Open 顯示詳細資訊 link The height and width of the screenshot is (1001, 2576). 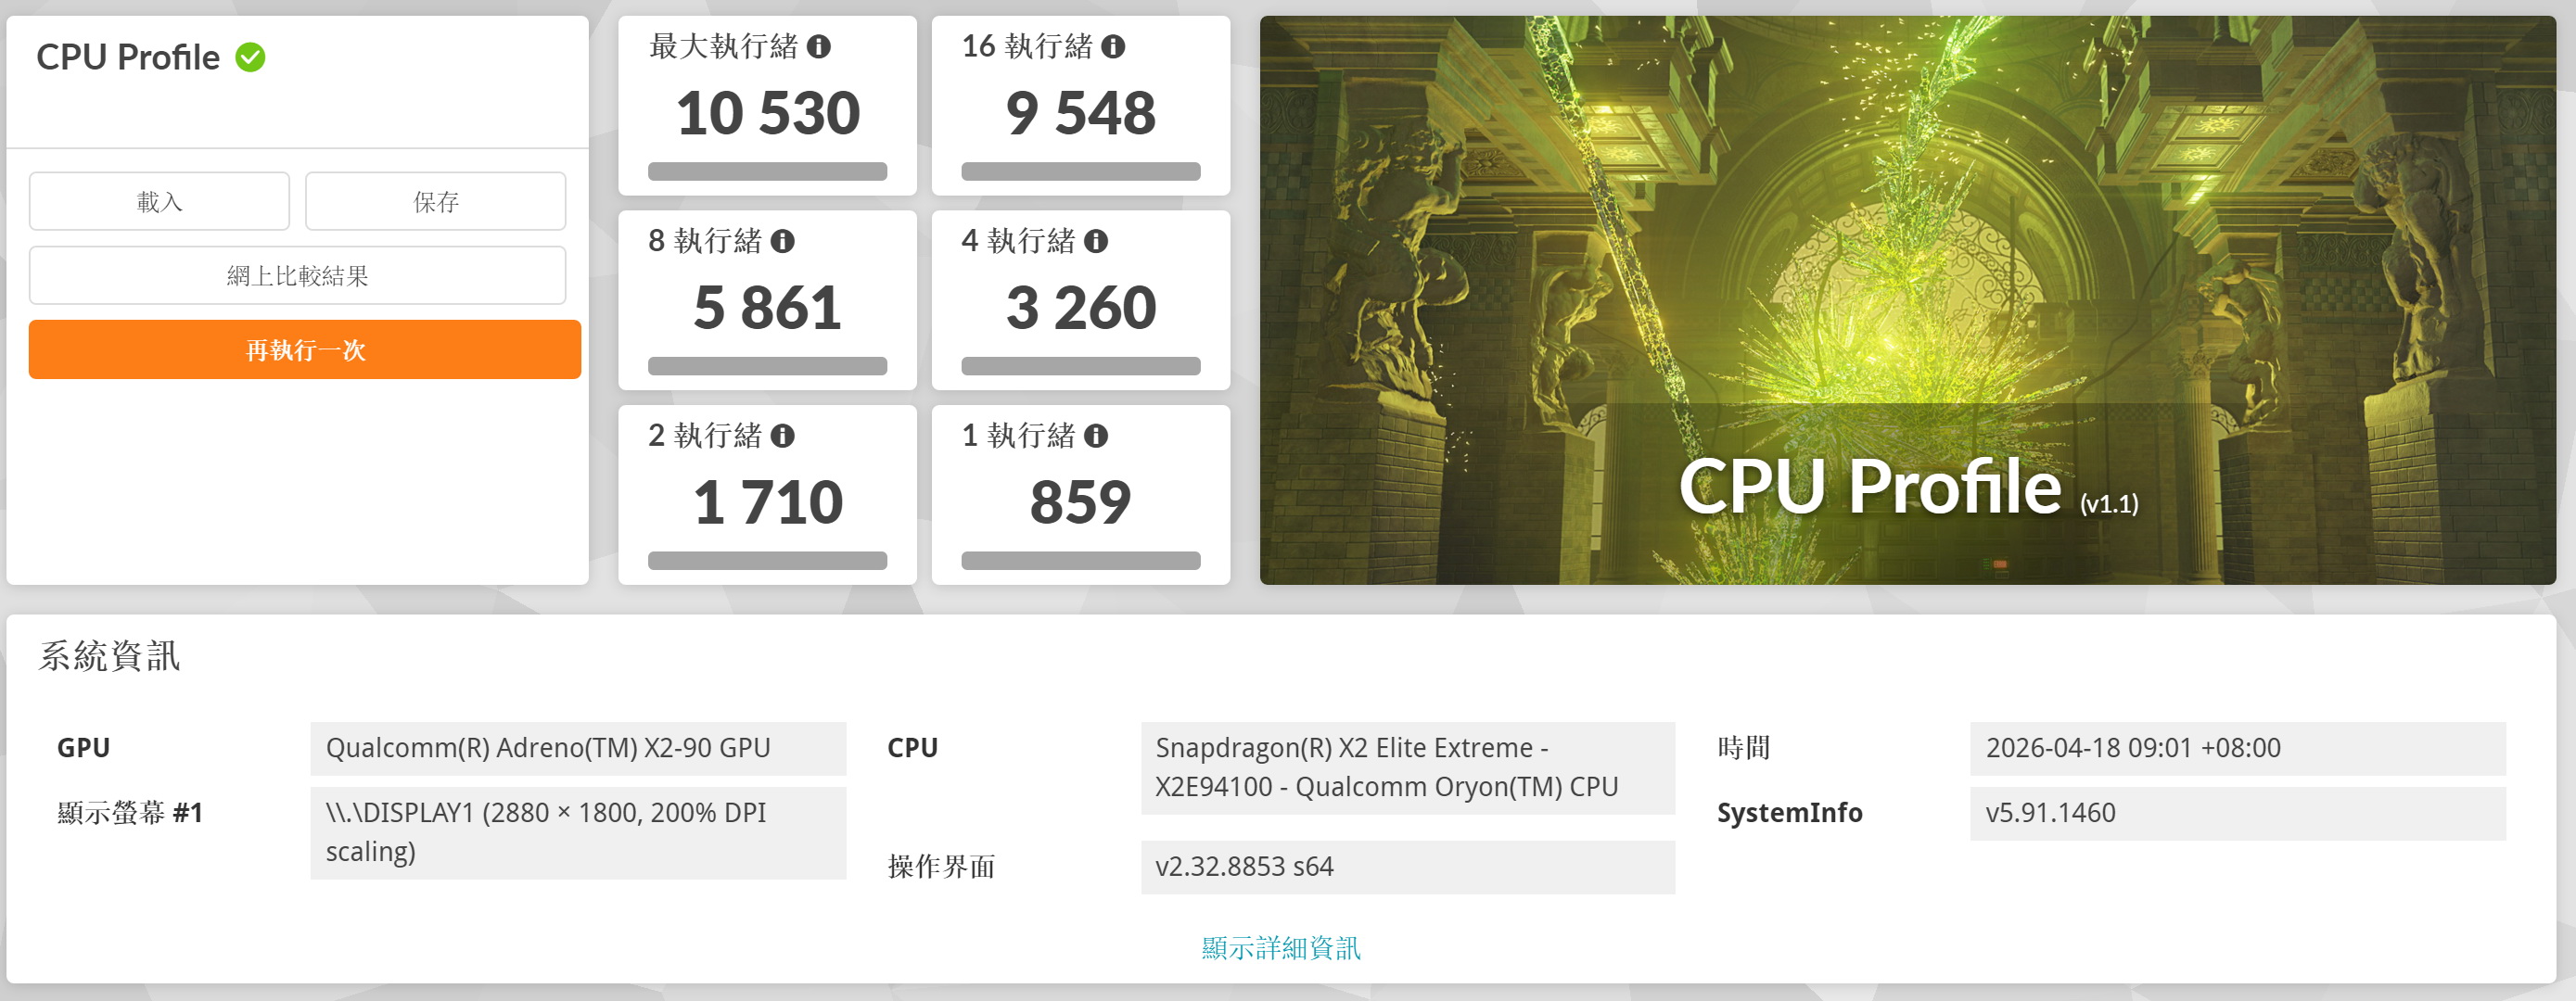[x=1280, y=948]
